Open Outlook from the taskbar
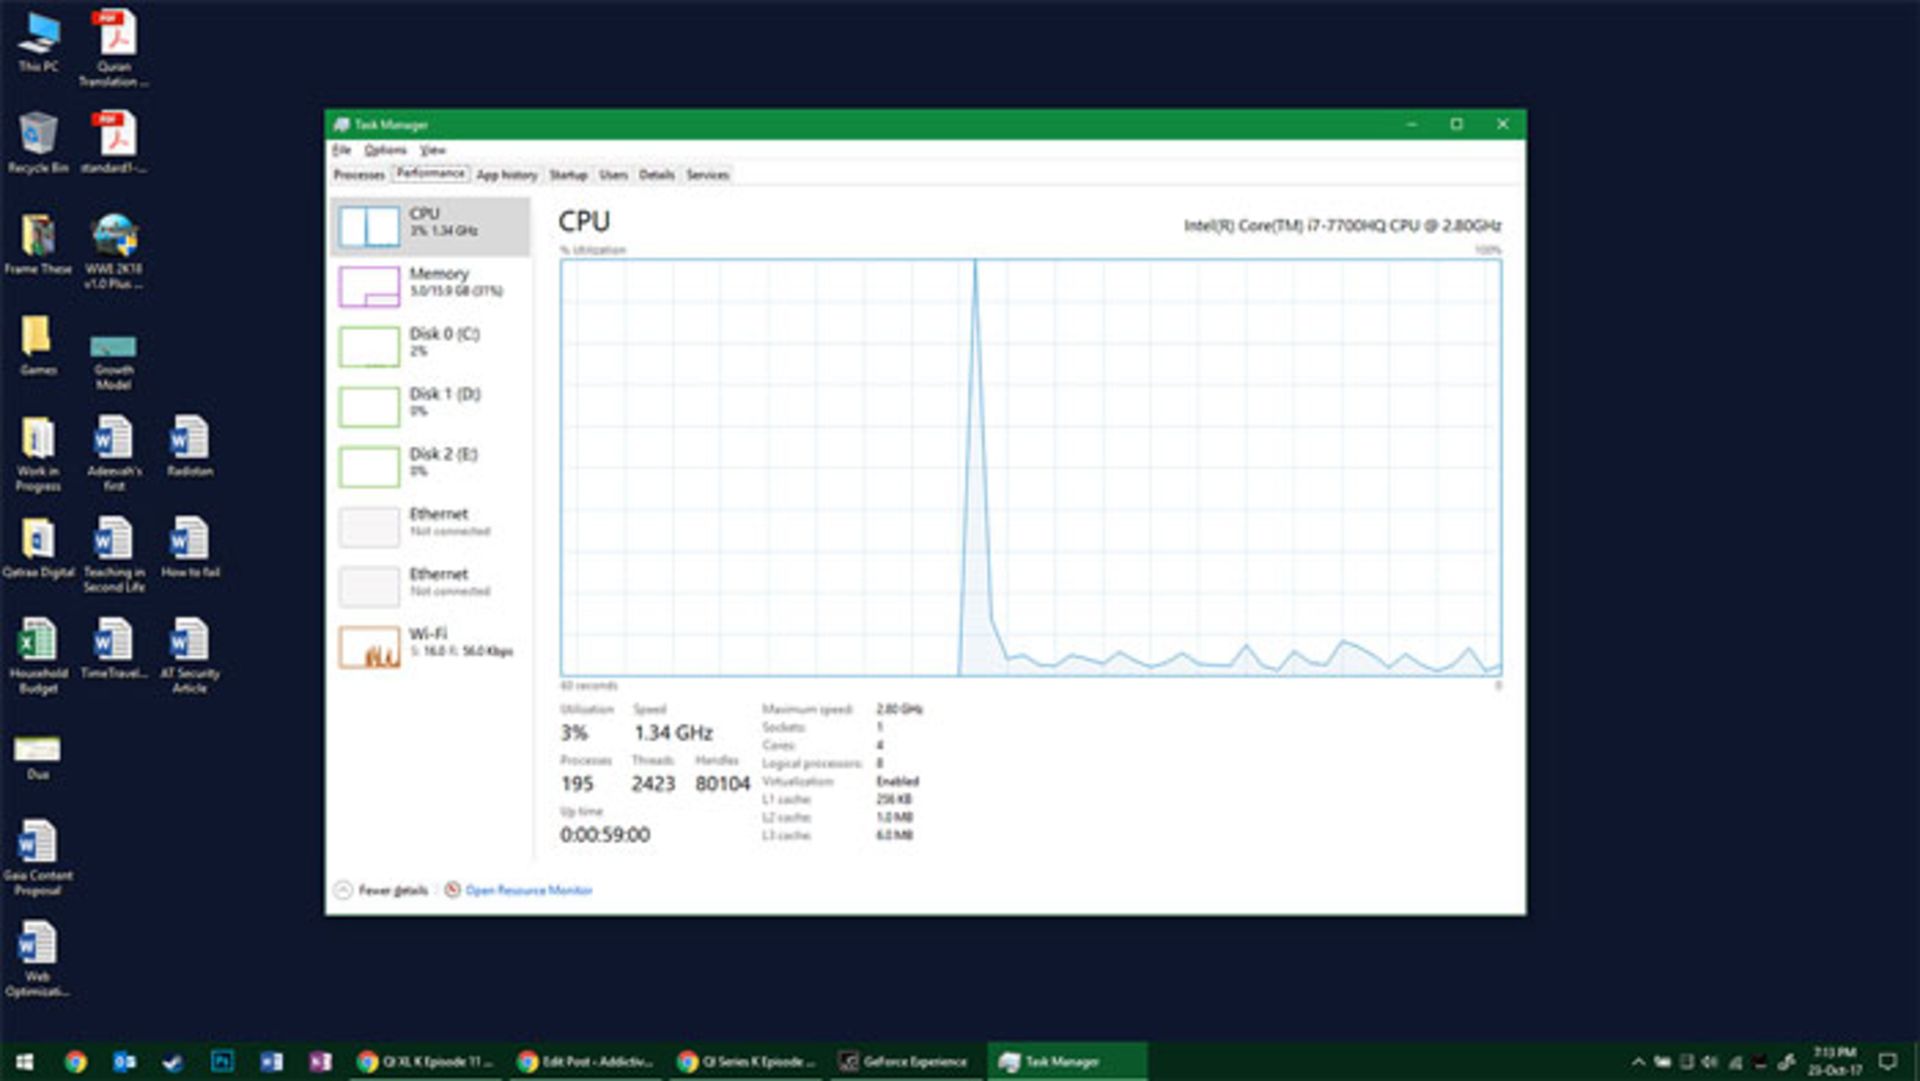This screenshot has height=1081, width=1920. (124, 1061)
